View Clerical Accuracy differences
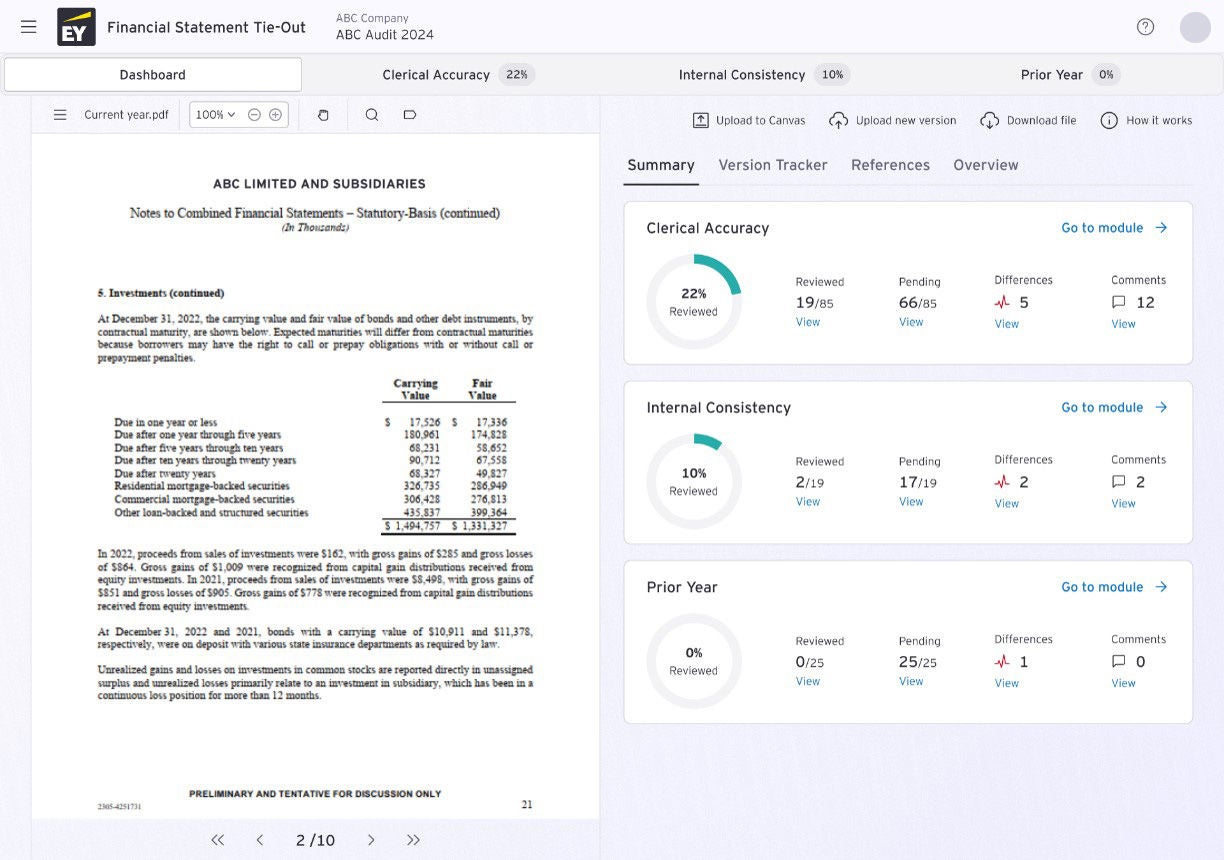1224x860 pixels. [1006, 324]
